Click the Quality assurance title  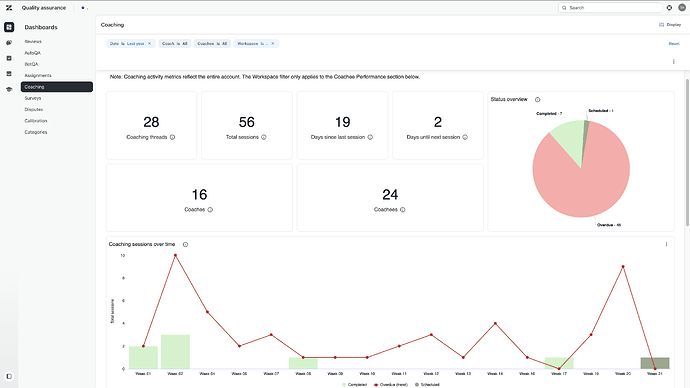tap(44, 8)
